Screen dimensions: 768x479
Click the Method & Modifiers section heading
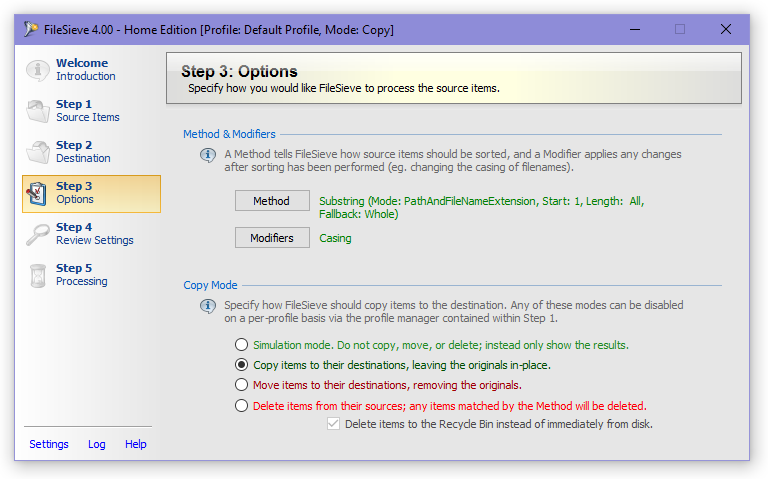coord(229,134)
